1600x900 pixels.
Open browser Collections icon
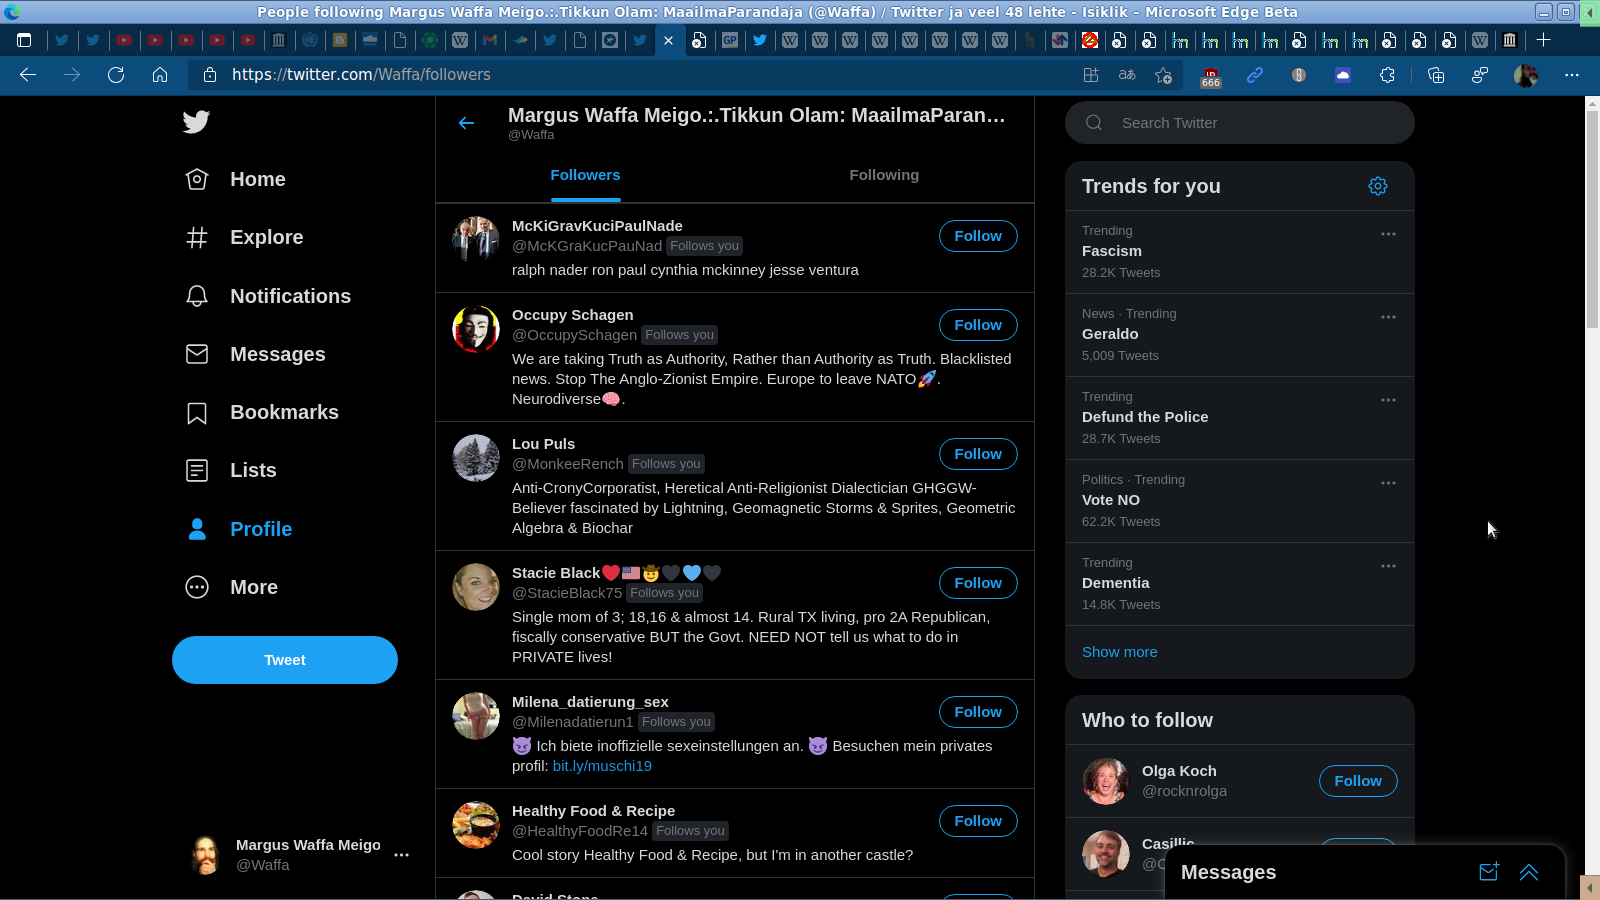[1436, 75]
